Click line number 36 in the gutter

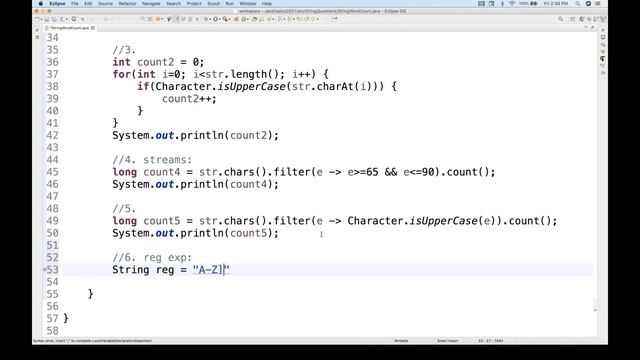[52, 62]
